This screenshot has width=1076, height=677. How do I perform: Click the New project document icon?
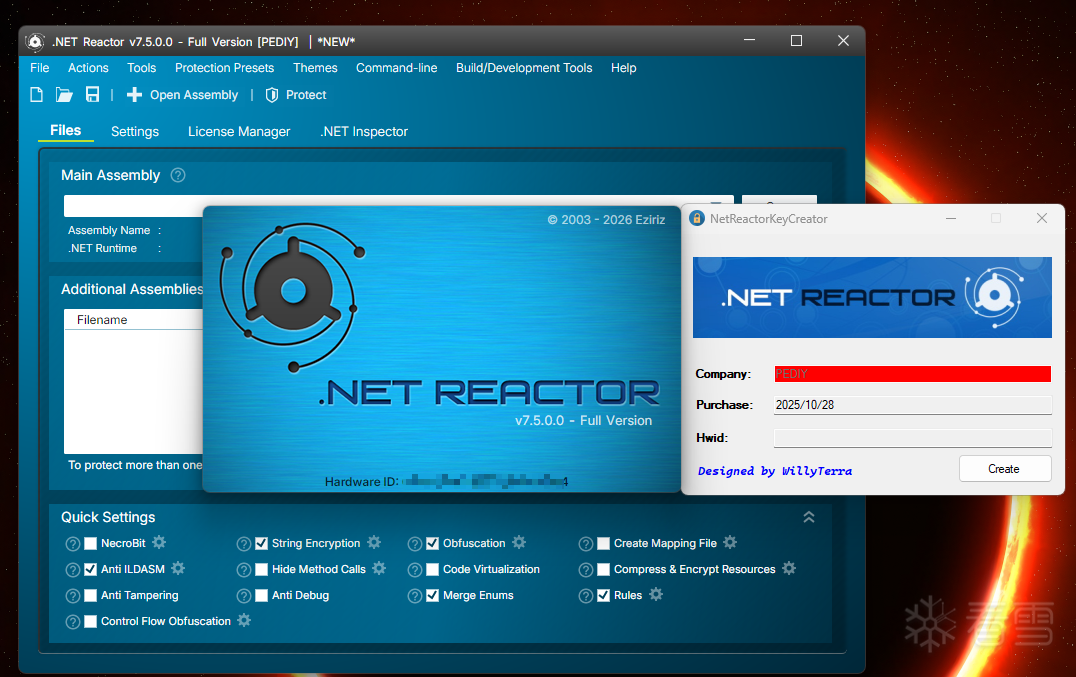click(x=36, y=94)
